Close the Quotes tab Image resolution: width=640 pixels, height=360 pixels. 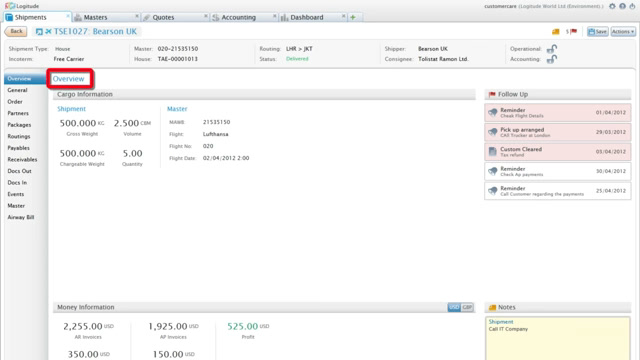click(x=205, y=16)
